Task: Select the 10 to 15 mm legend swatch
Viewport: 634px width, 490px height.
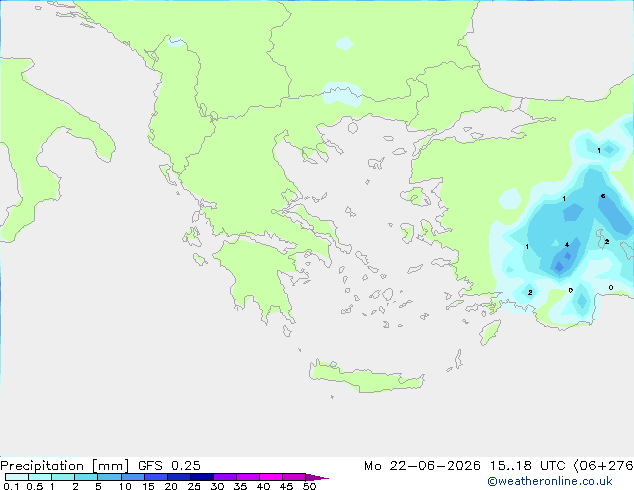Action: (x=132, y=477)
